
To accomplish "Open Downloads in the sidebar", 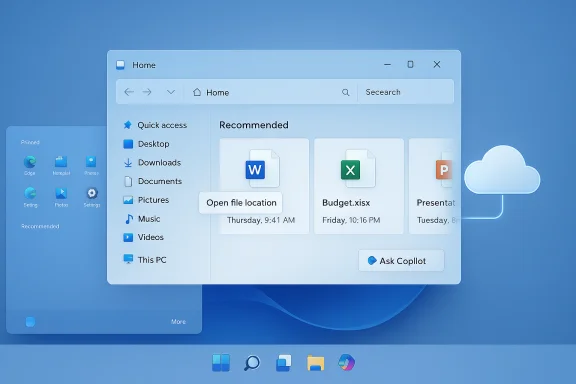I will click(152, 162).
